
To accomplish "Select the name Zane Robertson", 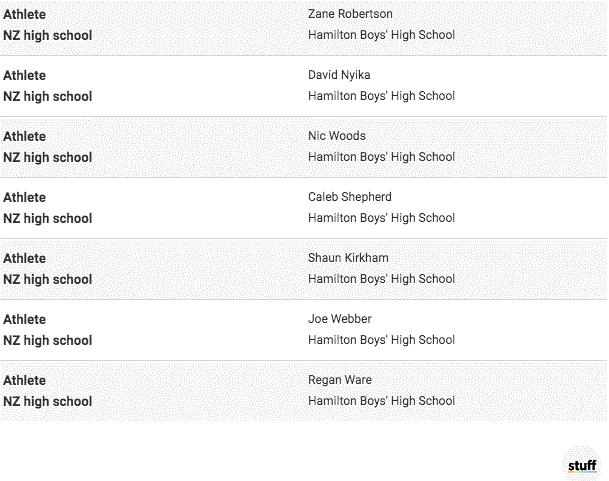I will 350,14.
